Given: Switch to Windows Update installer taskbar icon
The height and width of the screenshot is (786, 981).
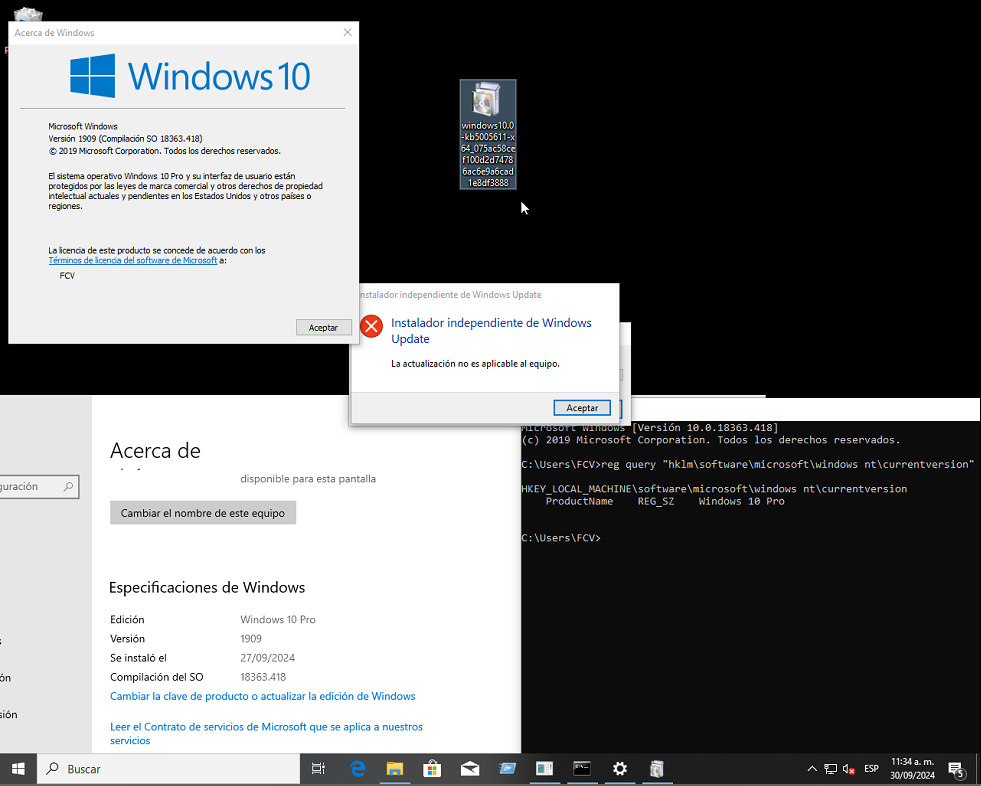Looking at the screenshot, I should tap(657, 768).
